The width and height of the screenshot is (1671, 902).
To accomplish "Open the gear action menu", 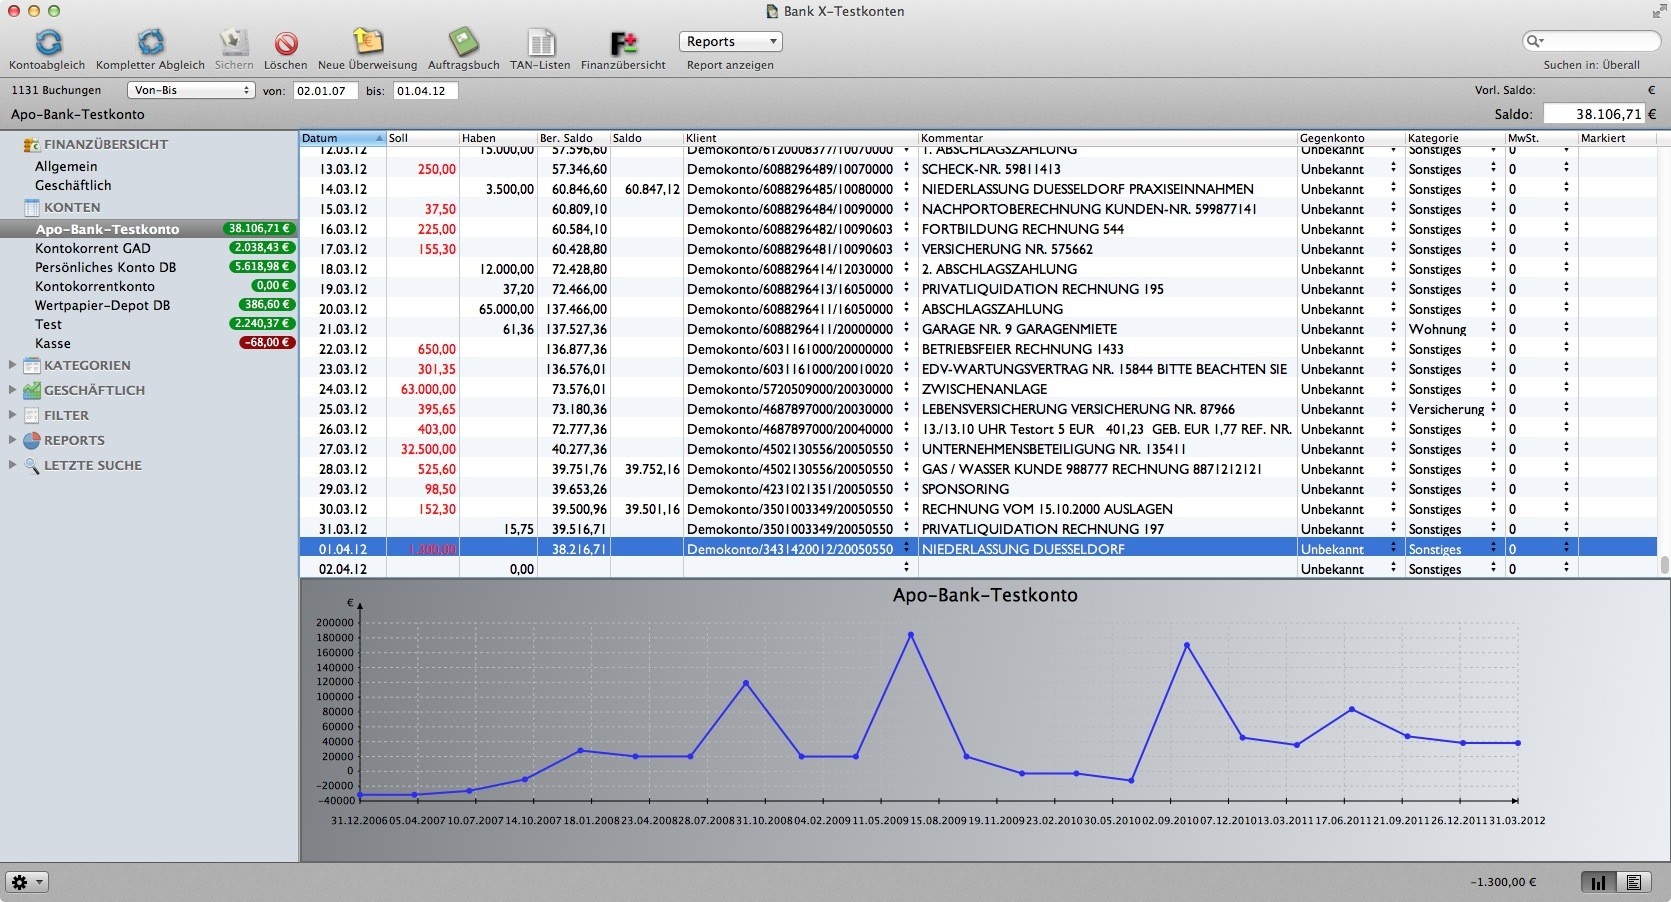I will 27,882.
